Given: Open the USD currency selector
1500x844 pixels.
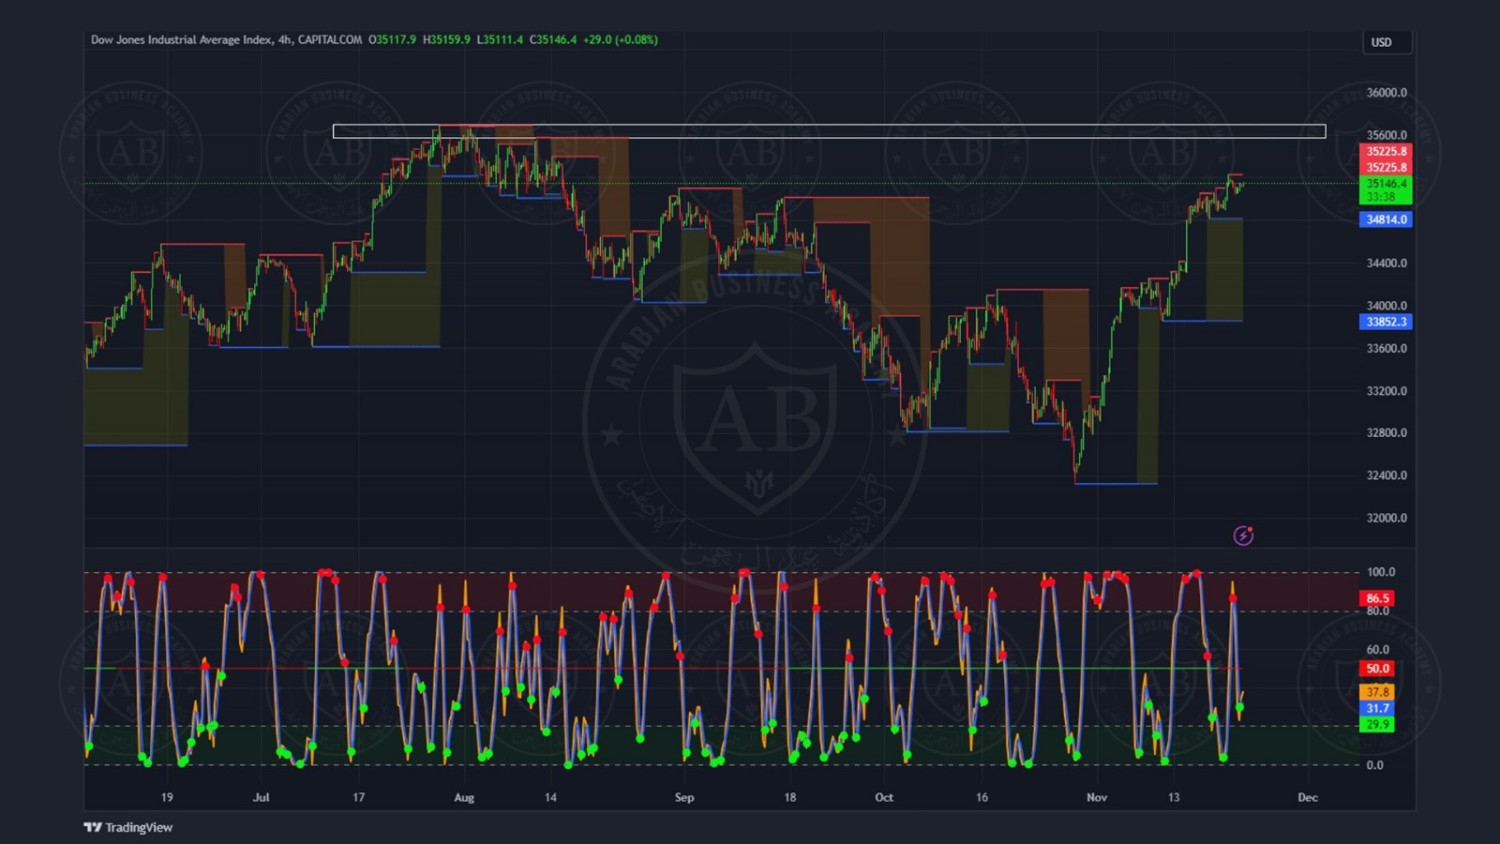Looking at the screenshot, I should click(1387, 42).
